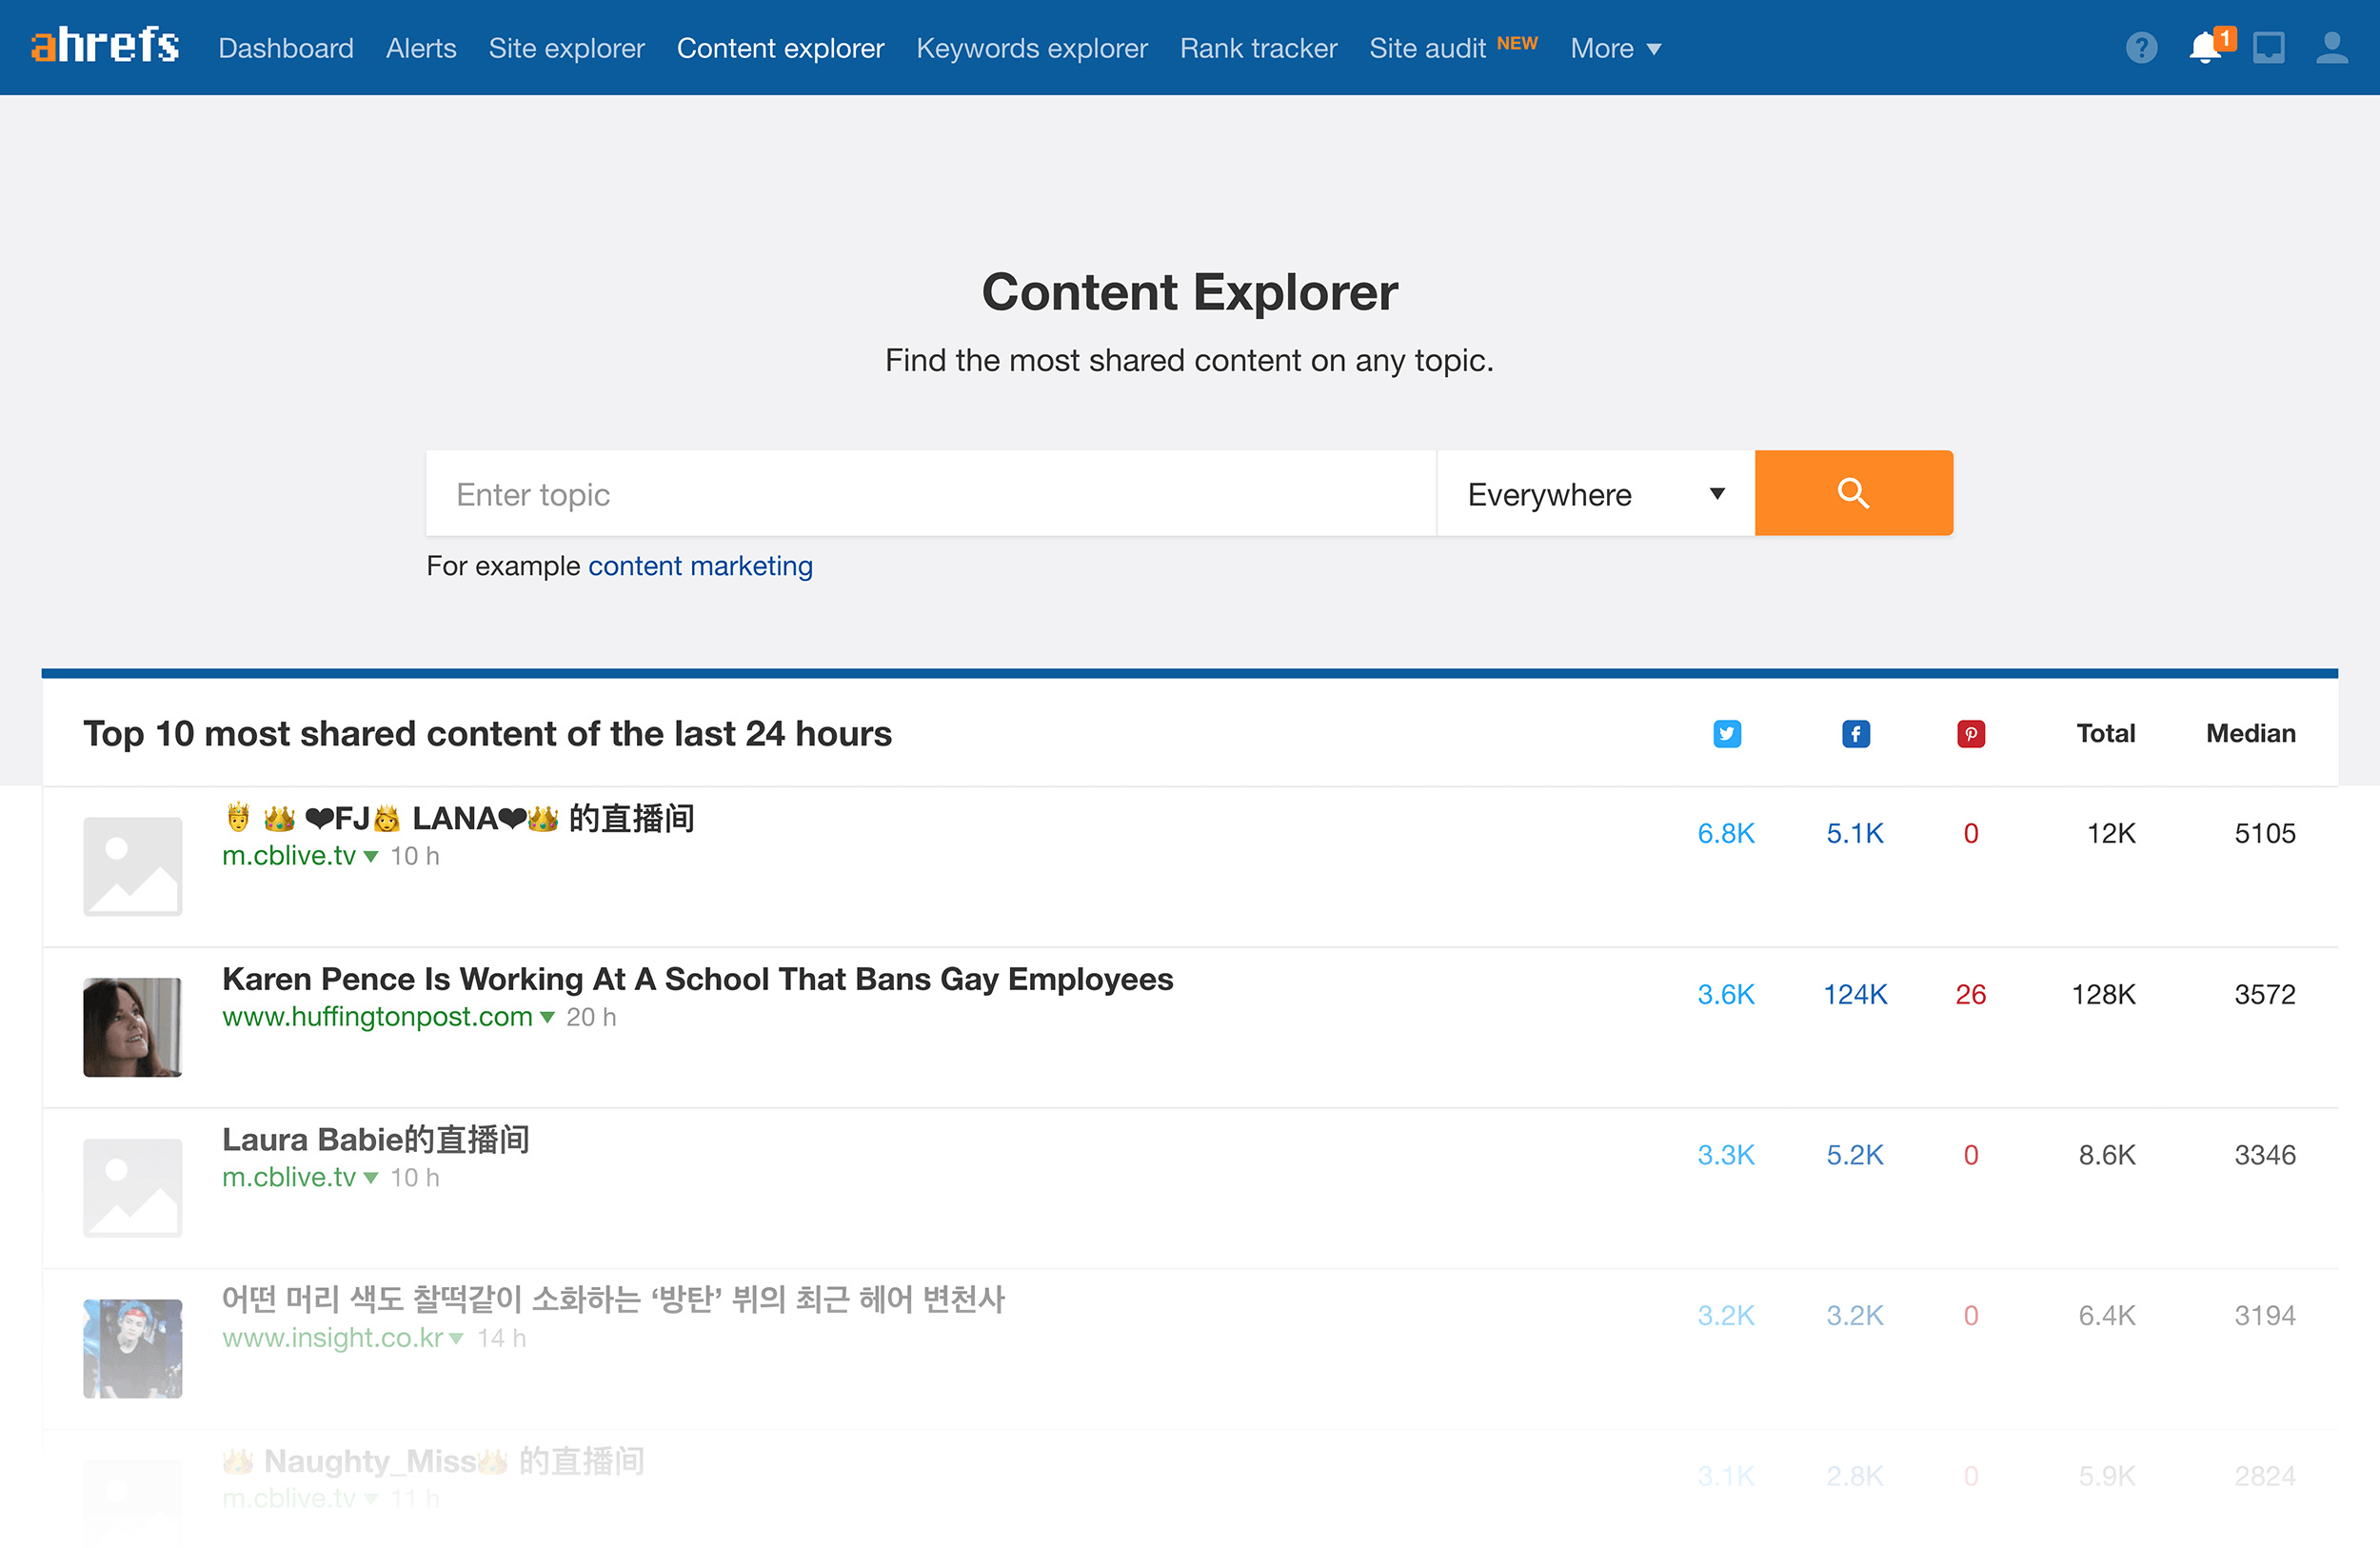Open Rank tracker in navigation
The height and width of the screenshot is (1548, 2380).
tap(1258, 48)
